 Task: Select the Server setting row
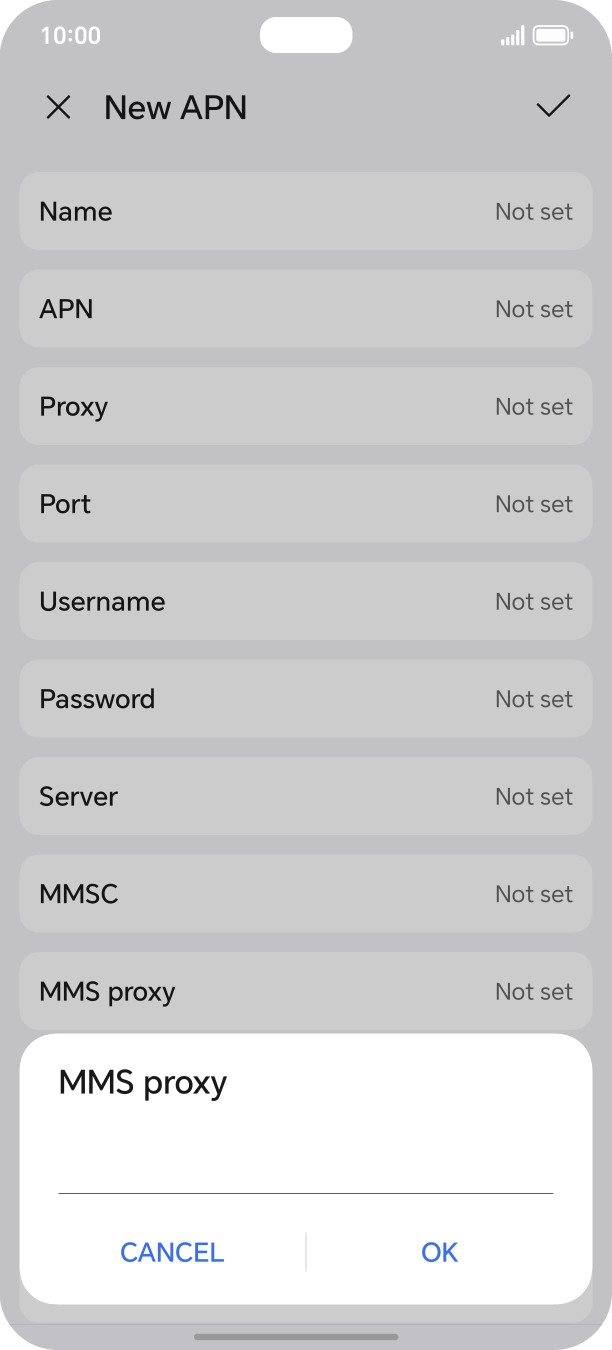[x=305, y=796]
